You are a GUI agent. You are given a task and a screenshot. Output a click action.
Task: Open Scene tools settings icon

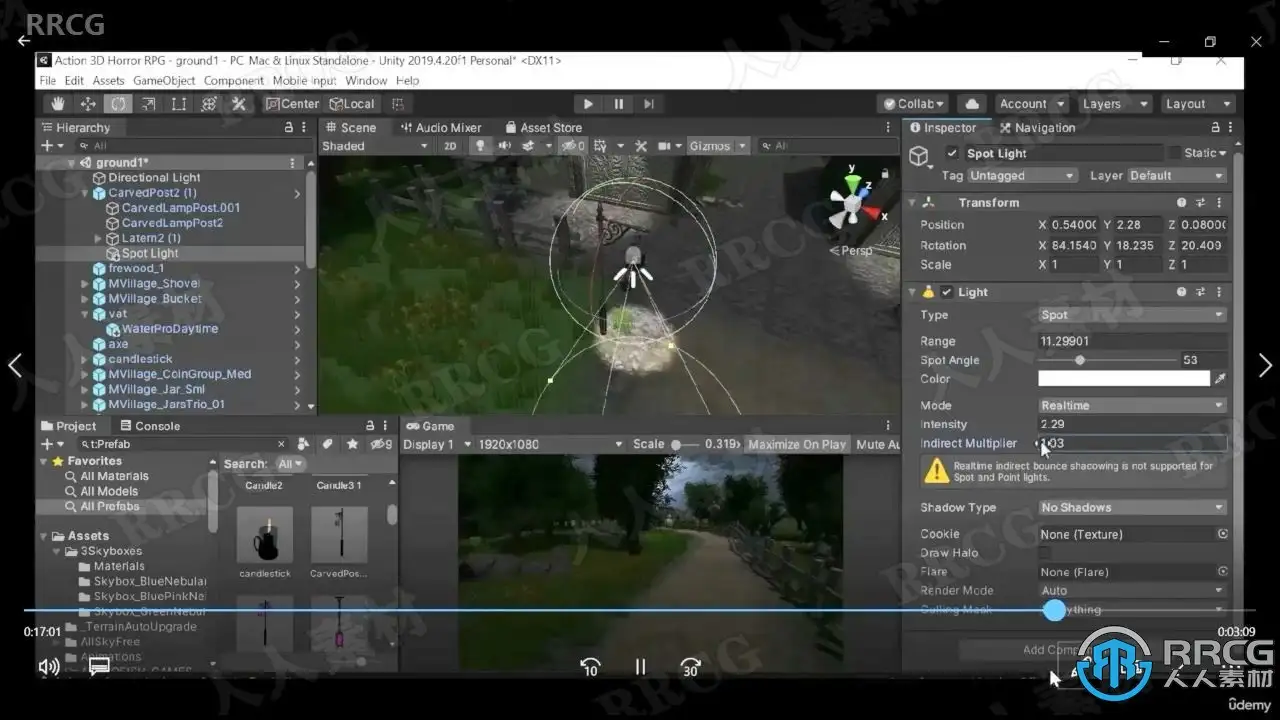coord(641,146)
